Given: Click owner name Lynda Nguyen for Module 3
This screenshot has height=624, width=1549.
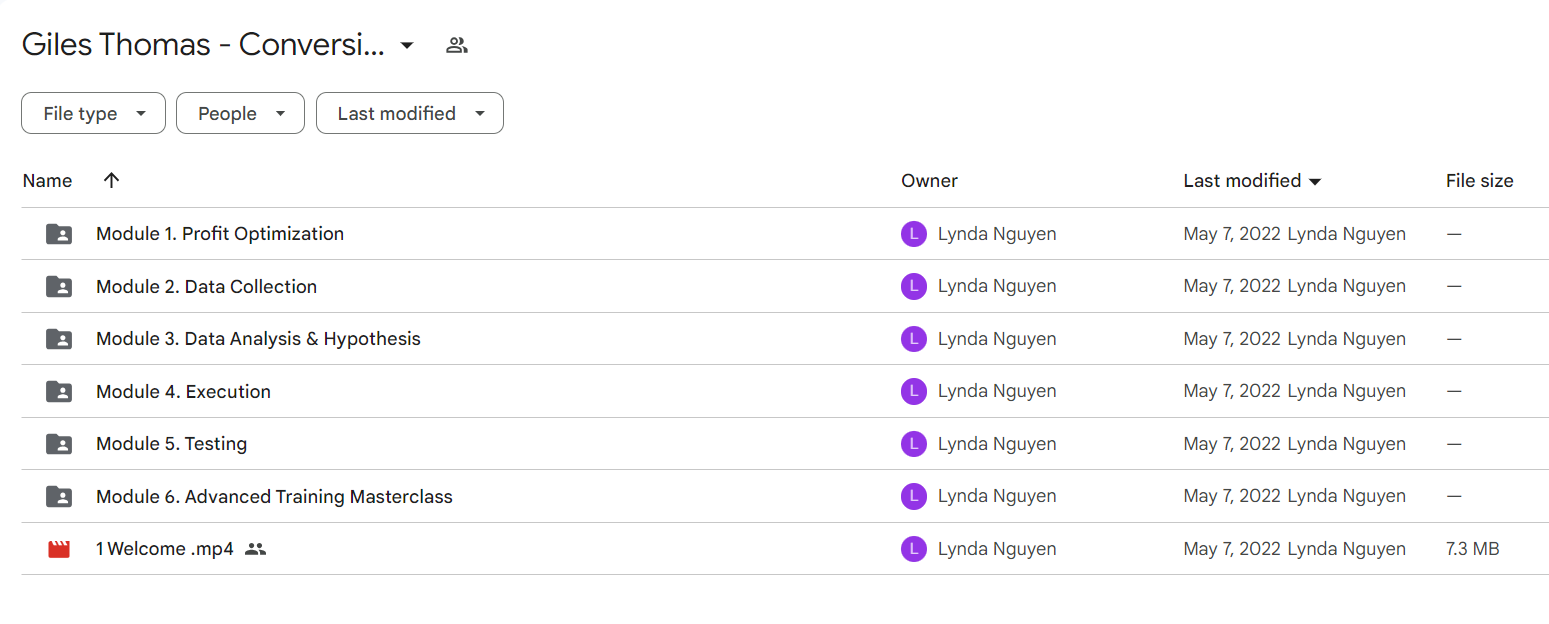Looking at the screenshot, I should pyautogui.click(x=997, y=339).
